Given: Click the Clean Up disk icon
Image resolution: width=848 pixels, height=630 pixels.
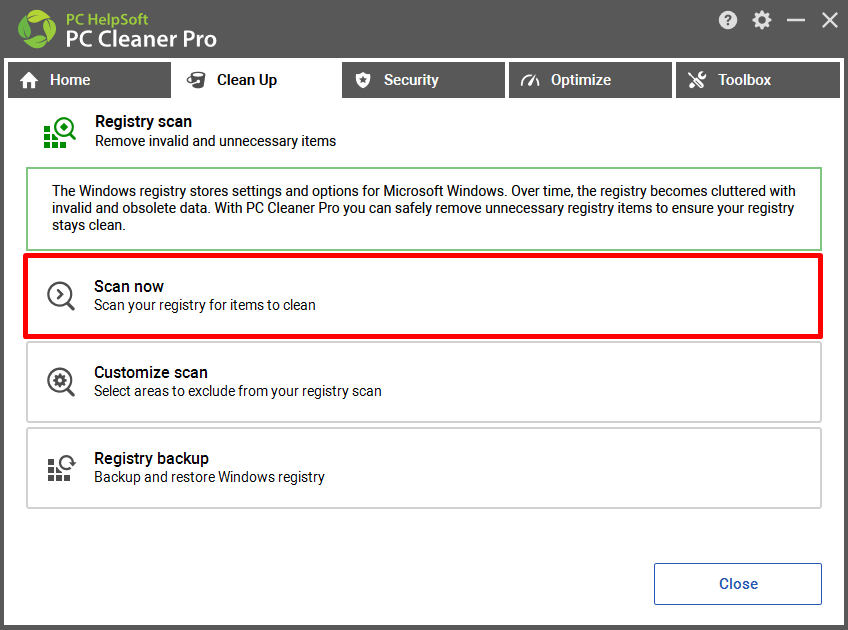Looking at the screenshot, I should (x=196, y=80).
